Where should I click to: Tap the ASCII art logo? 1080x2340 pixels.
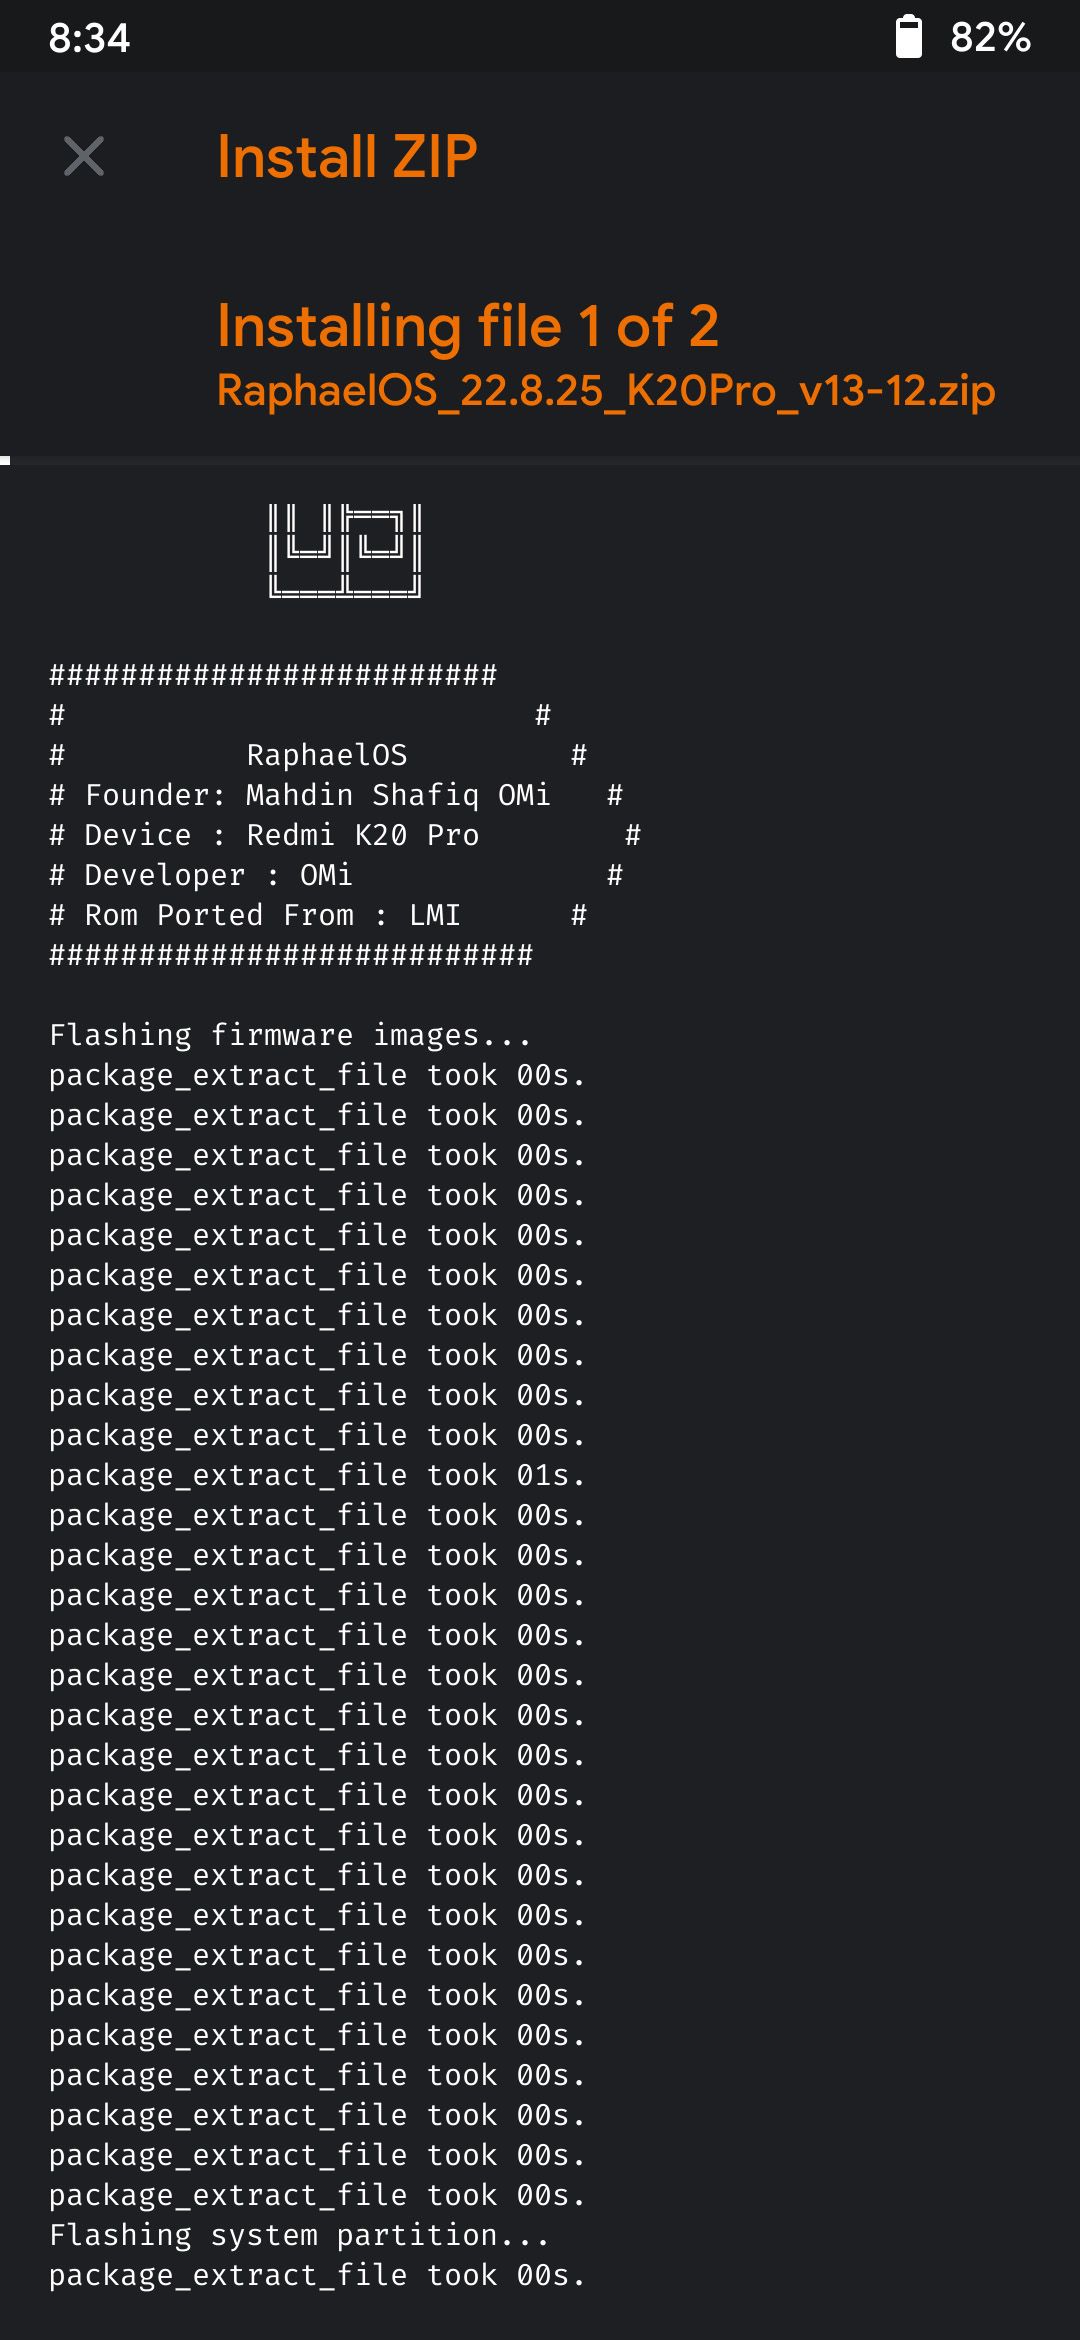(x=345, y=551)
